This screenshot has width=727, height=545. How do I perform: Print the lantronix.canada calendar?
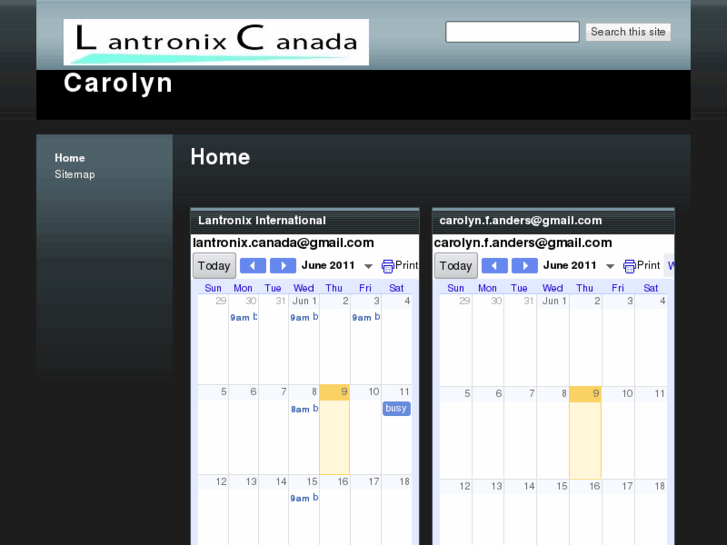click(x=400, y=266)
